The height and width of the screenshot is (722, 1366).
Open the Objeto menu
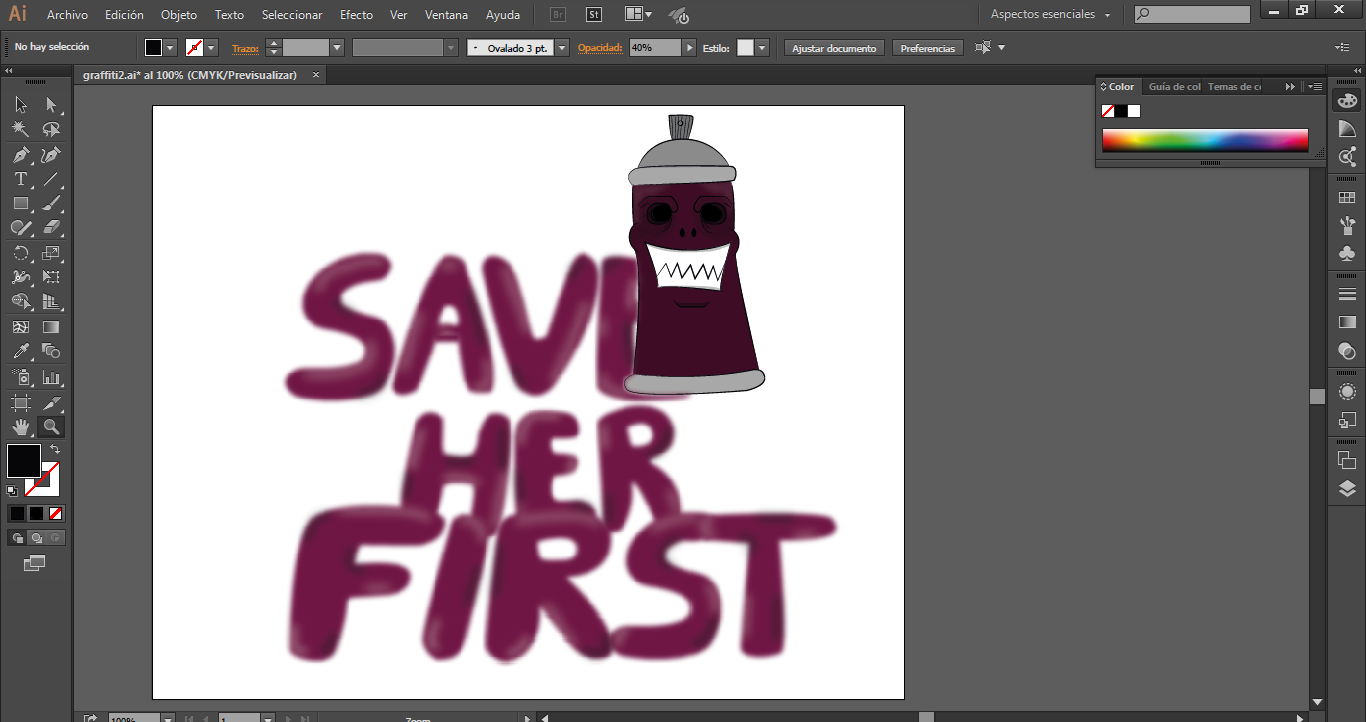[179, 15]
